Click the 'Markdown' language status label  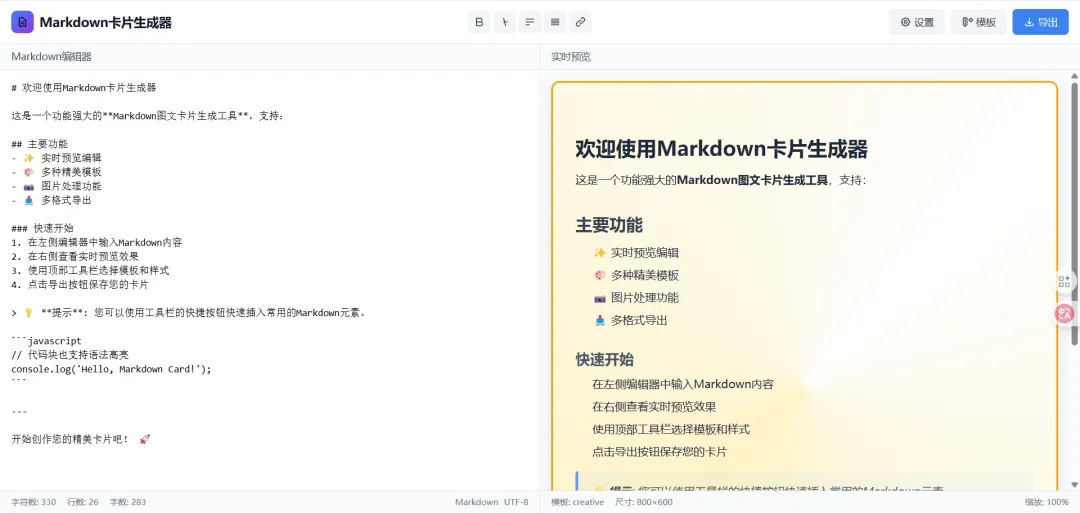coord(477,502)
